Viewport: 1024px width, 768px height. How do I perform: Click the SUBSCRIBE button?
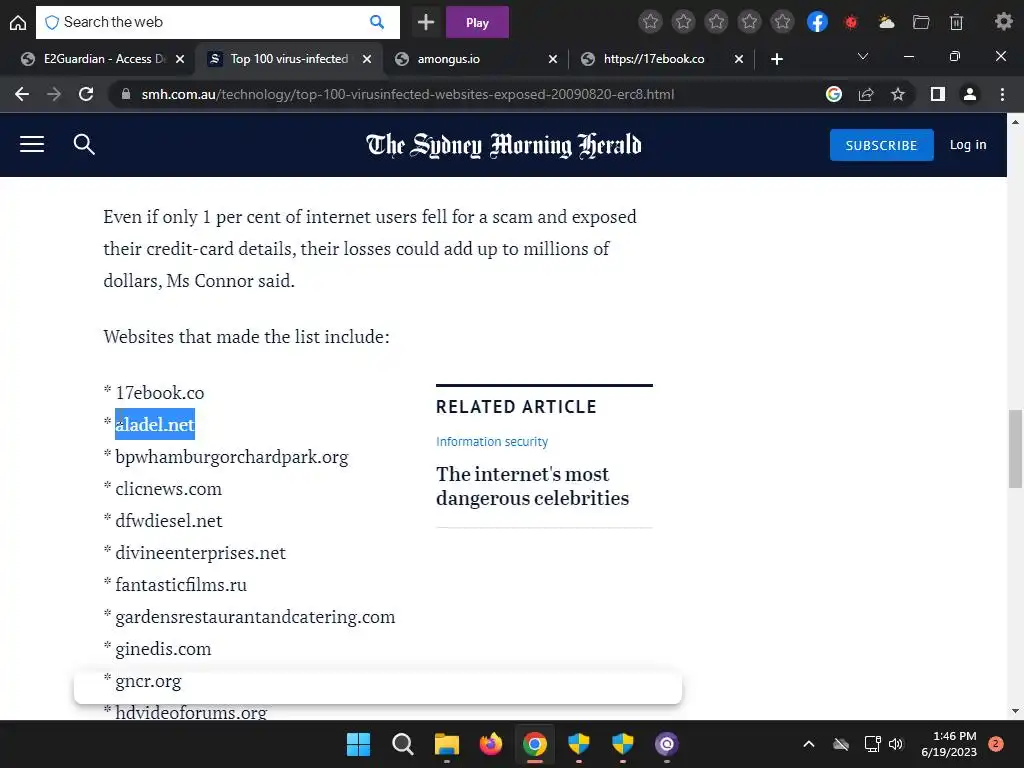(881, 145)
